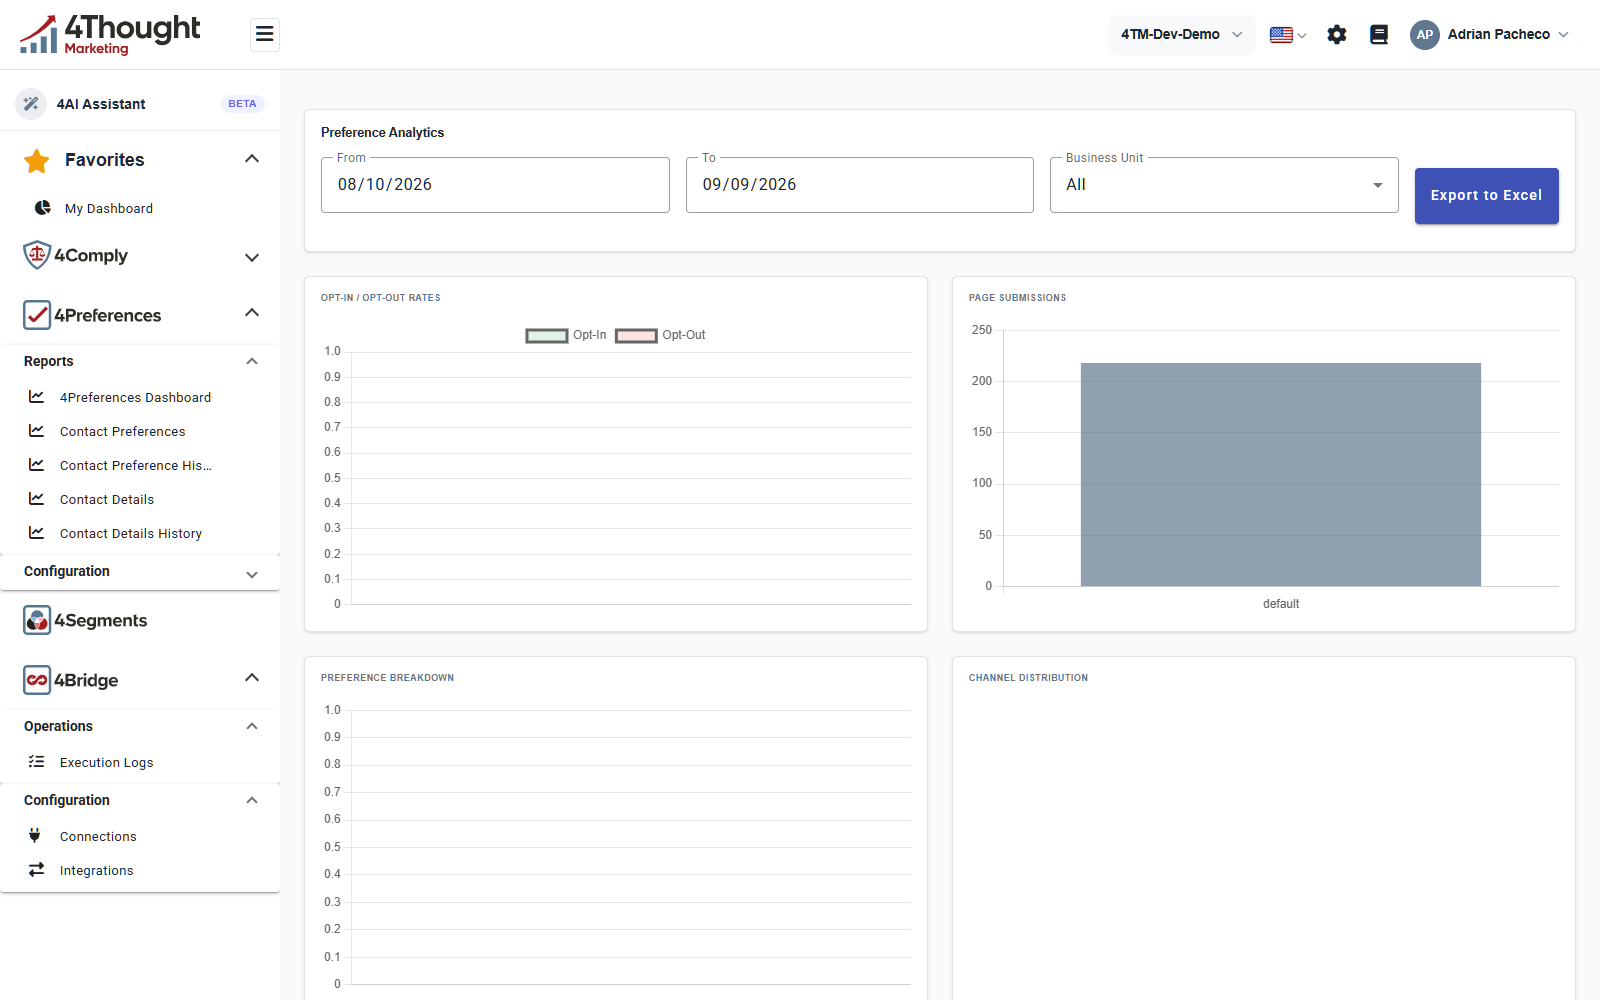The image size is (1600, 1000).
Task: Click the 4Segments icon
Action: pyautogui.click(x=37, y=620)
